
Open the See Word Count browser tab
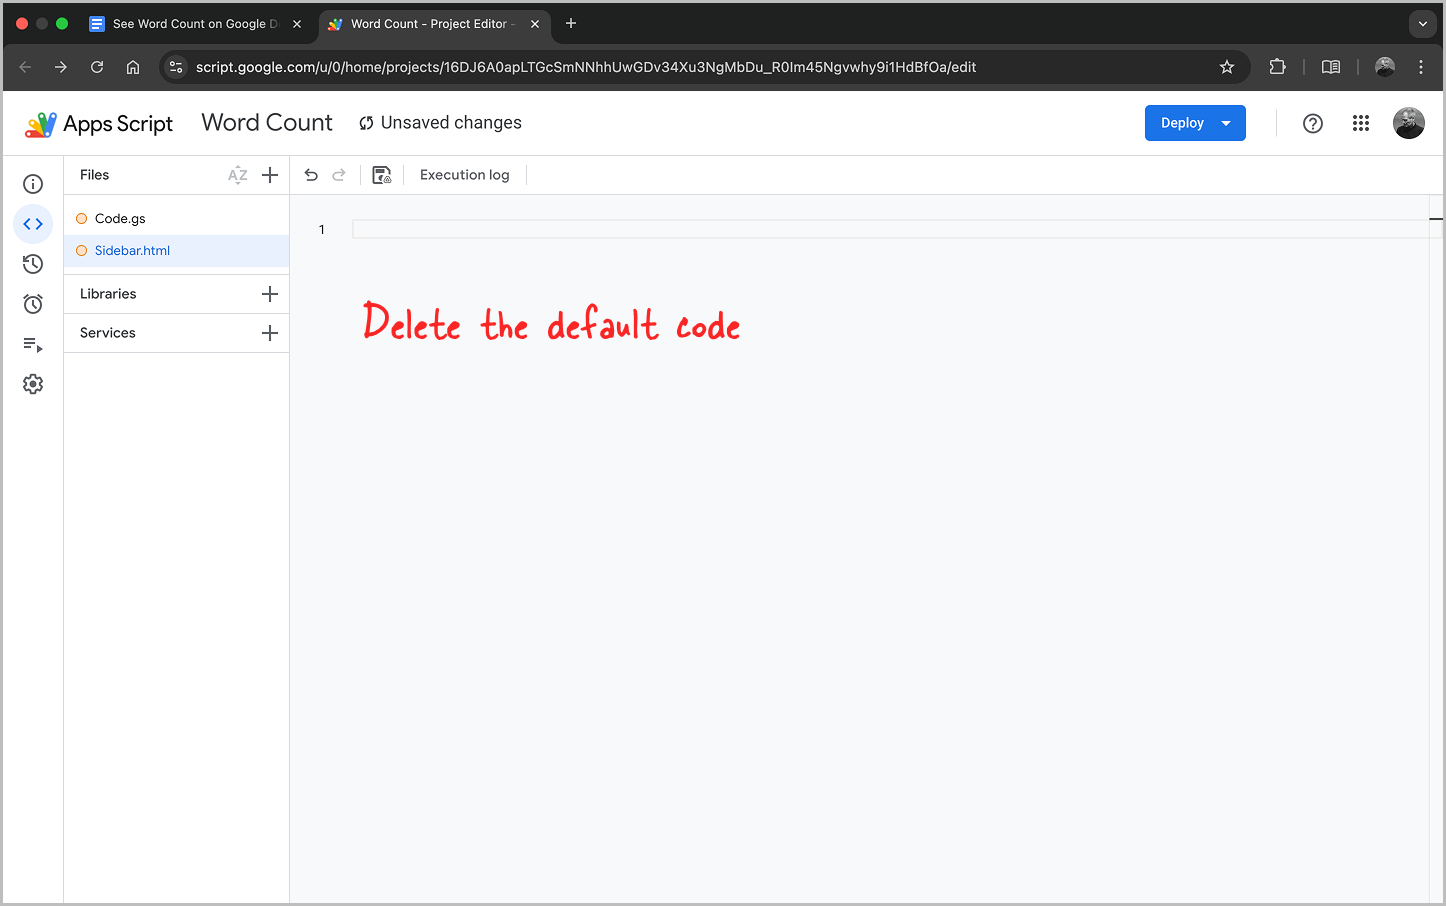[190, 23]
